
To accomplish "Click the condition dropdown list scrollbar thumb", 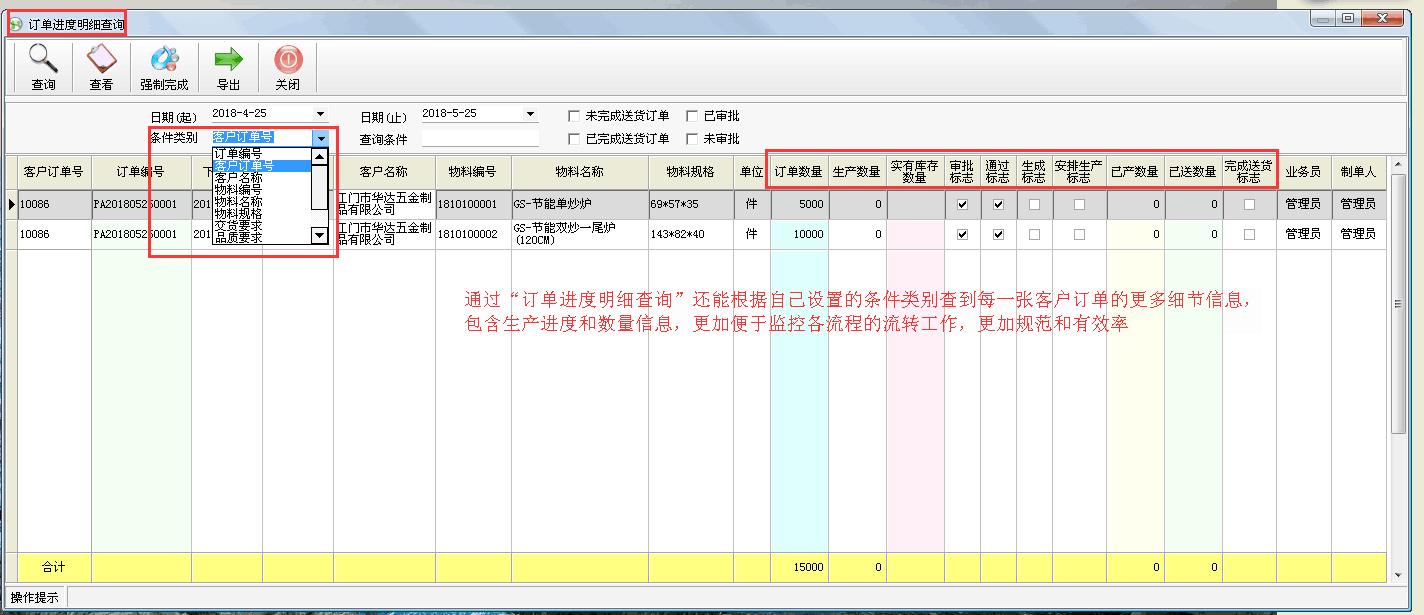I will pos(320,187).
